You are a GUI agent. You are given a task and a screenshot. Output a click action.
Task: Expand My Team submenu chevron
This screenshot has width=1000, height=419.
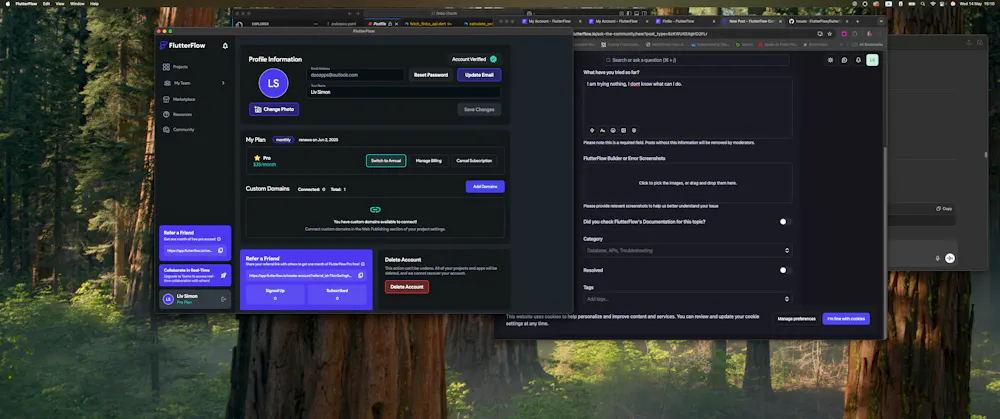point(223,83)
